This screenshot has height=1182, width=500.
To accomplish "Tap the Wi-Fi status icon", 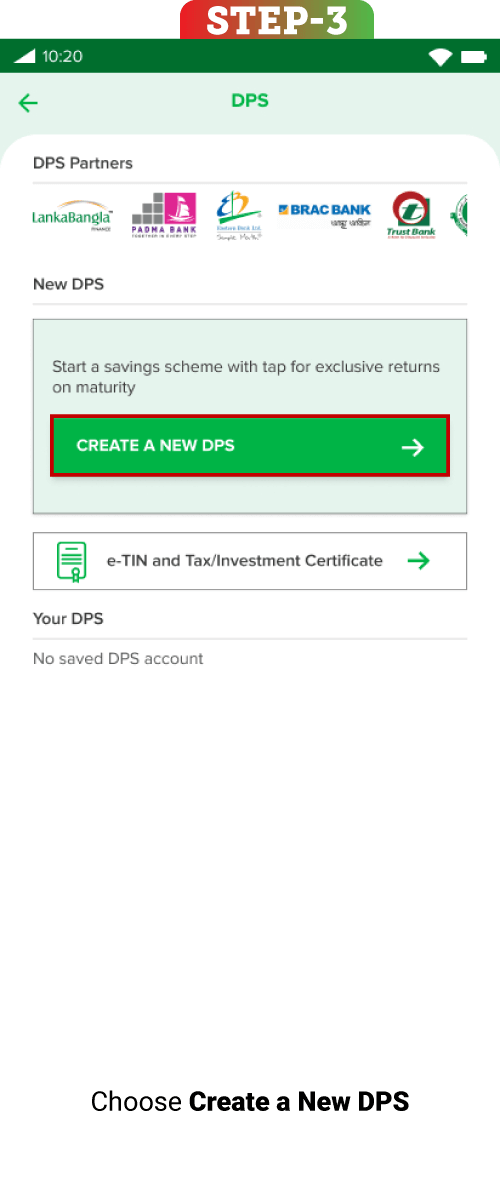I will point(440,57).
